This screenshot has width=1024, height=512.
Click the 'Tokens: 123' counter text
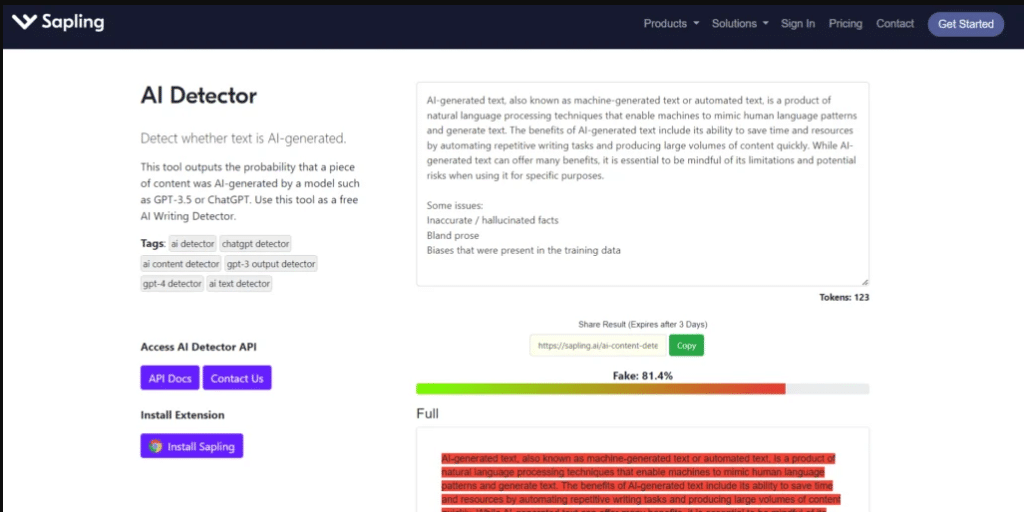pyautogui.click(x=844, y=297)
